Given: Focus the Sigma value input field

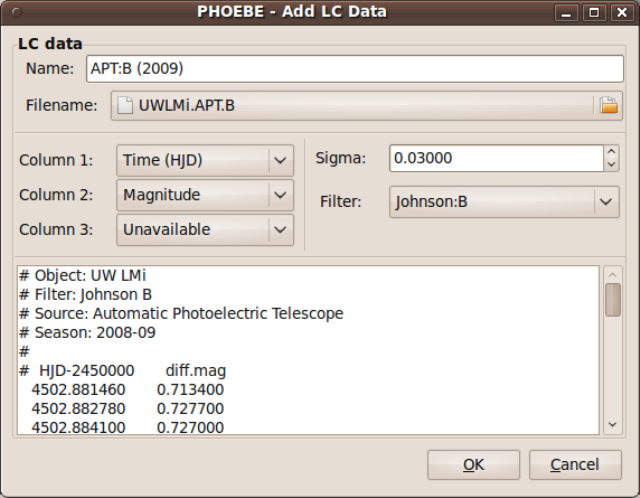Looking at the screenshot, I should click(495, 159).
